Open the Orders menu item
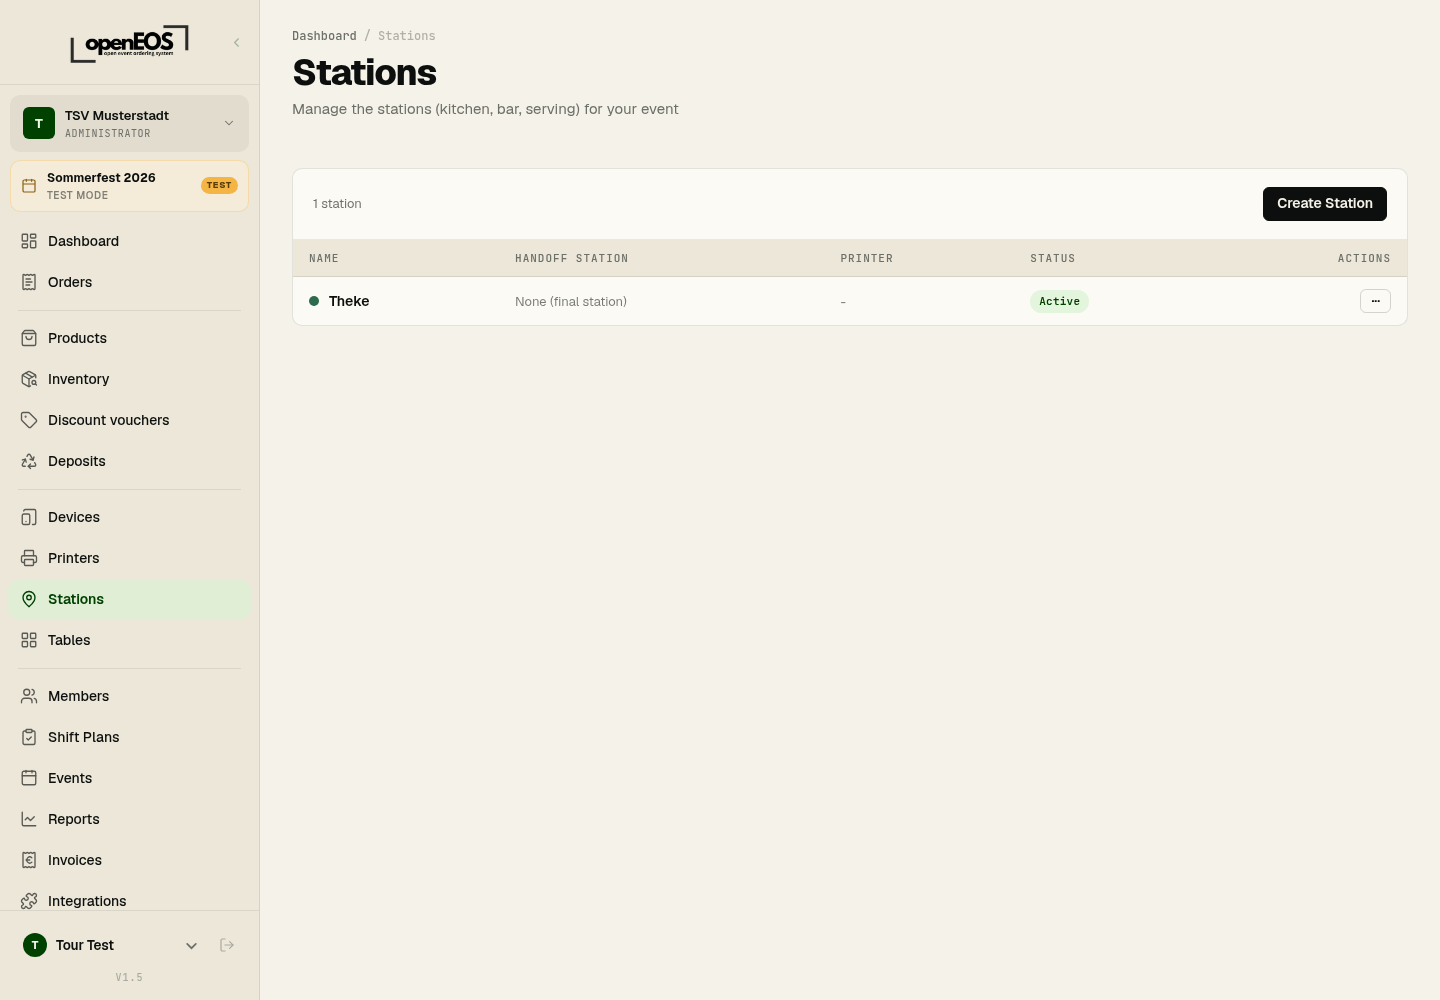The image size is (1440, 1000). (129, 282)
